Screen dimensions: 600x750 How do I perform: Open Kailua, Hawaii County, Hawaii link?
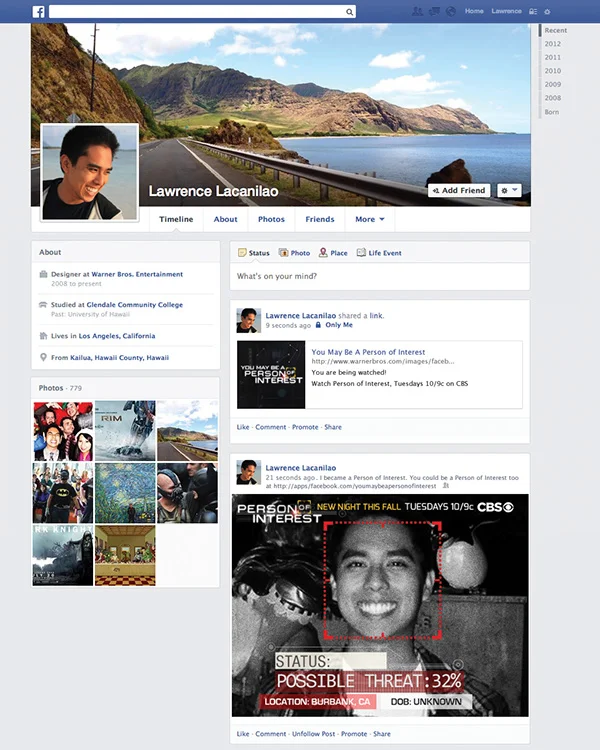(x=119, y=357)
